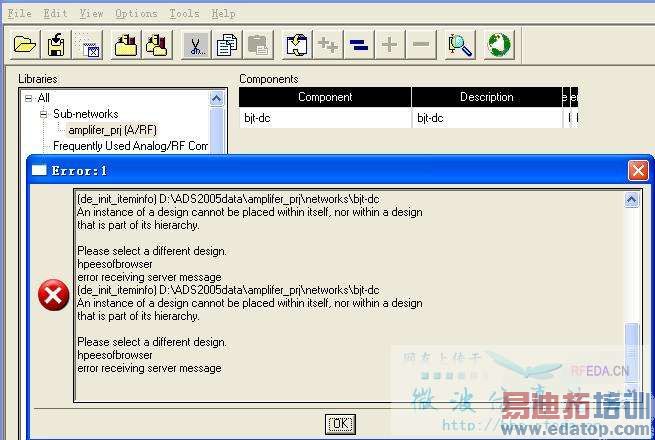
Task: Click the green globe web icon
Action: pyautogui.click(x=499, y=44)
